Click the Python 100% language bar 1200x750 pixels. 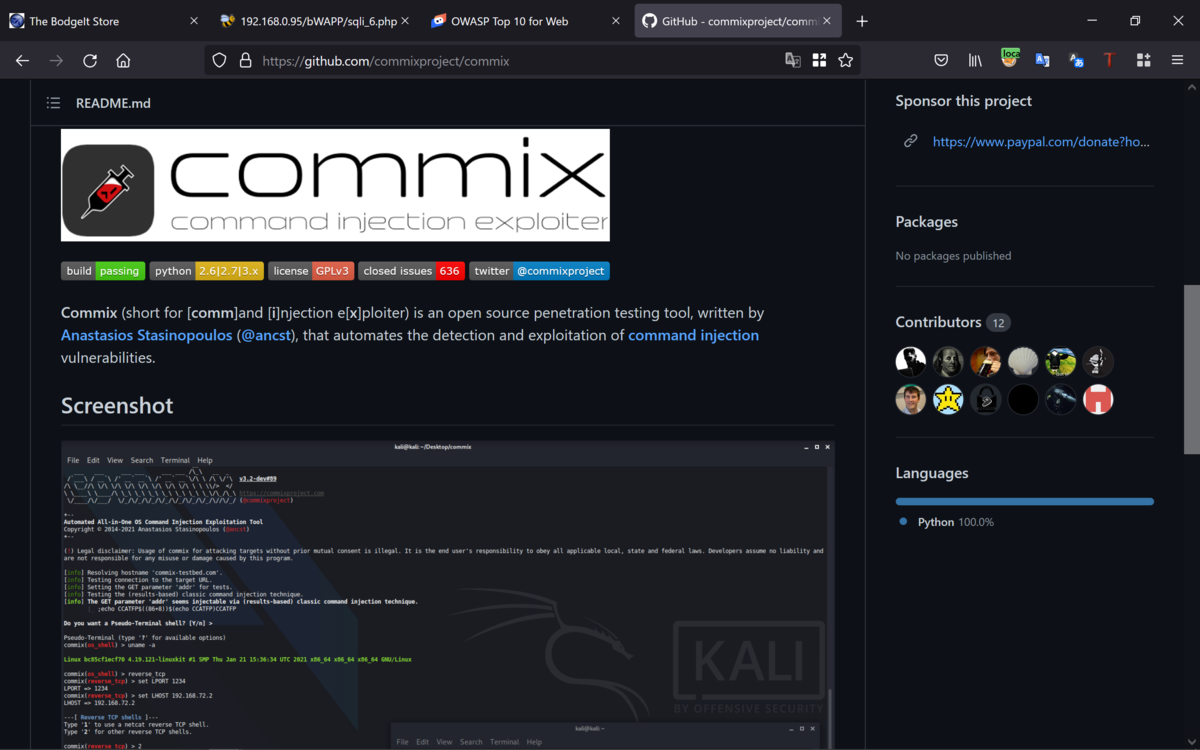click(x=1024, y=501)
